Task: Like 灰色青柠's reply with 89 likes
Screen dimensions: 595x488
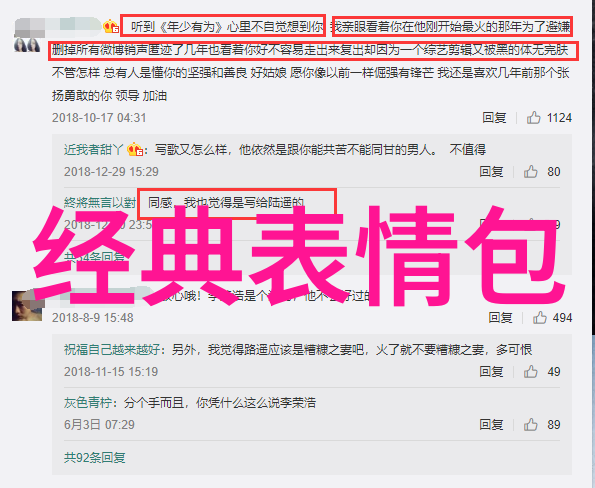Action: 530,425
